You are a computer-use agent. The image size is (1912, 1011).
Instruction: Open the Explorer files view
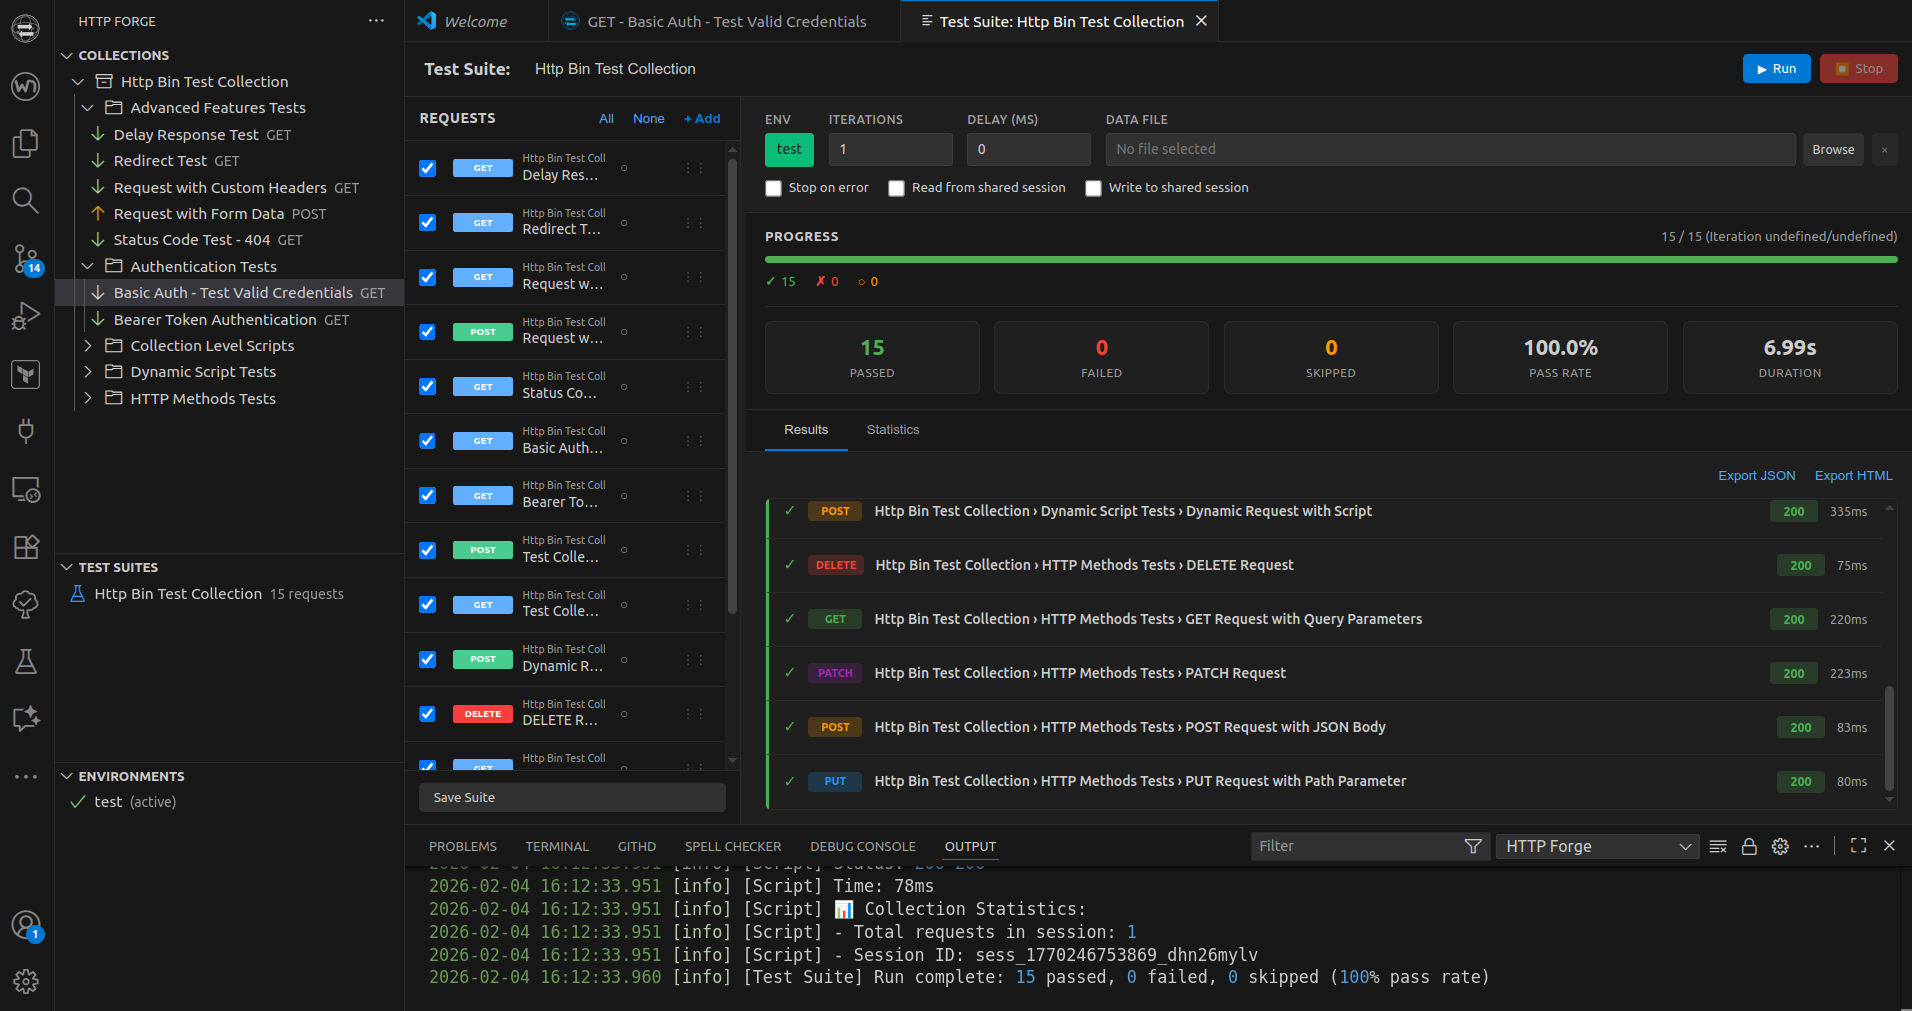click(26, 143)
